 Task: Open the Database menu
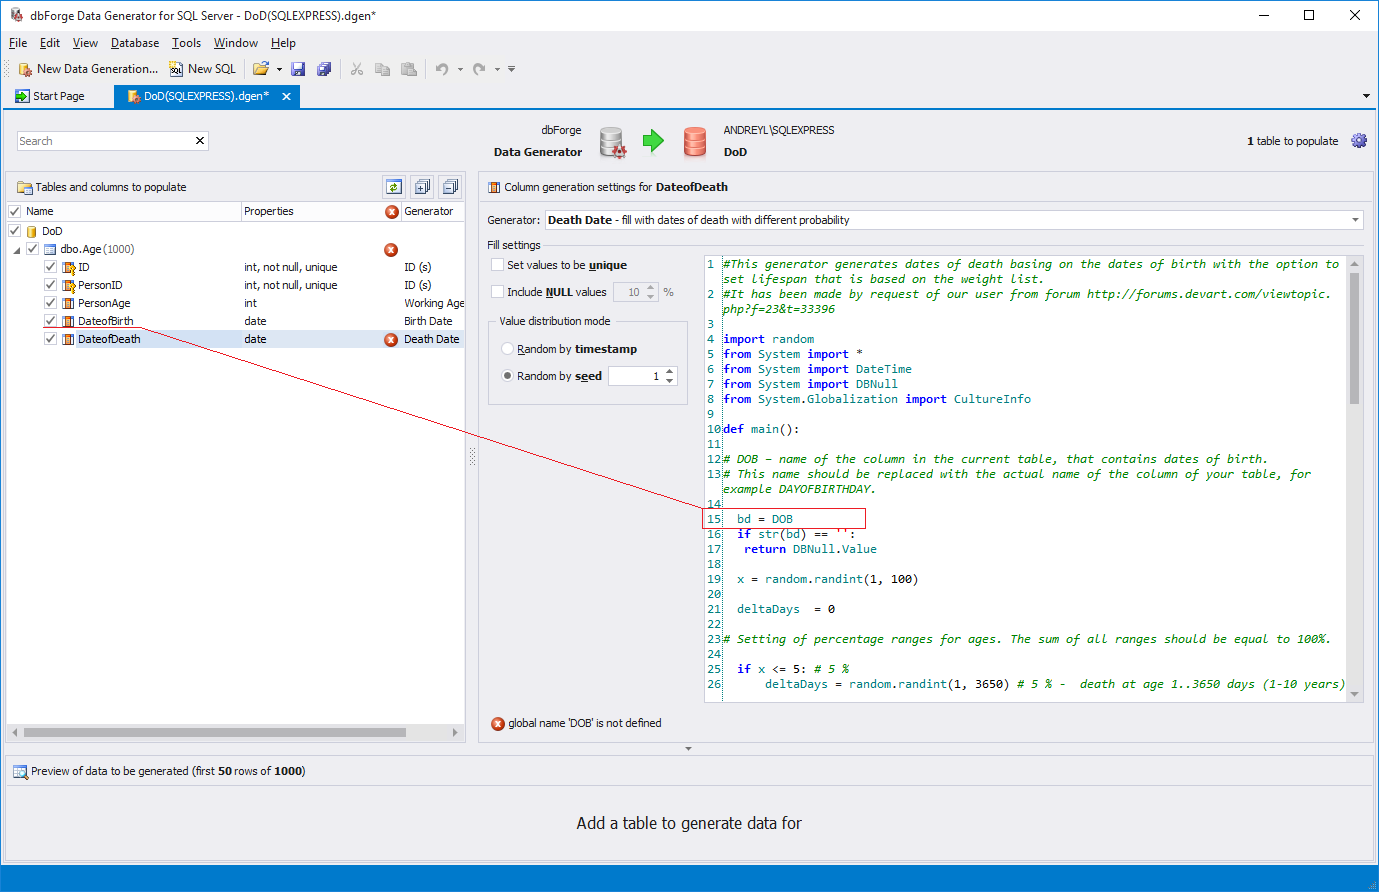135,43
